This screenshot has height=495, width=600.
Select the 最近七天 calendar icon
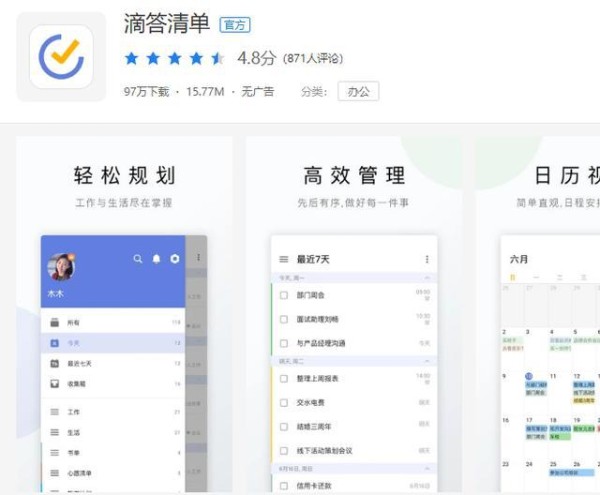pyautogui.click(x=55, y=363)
